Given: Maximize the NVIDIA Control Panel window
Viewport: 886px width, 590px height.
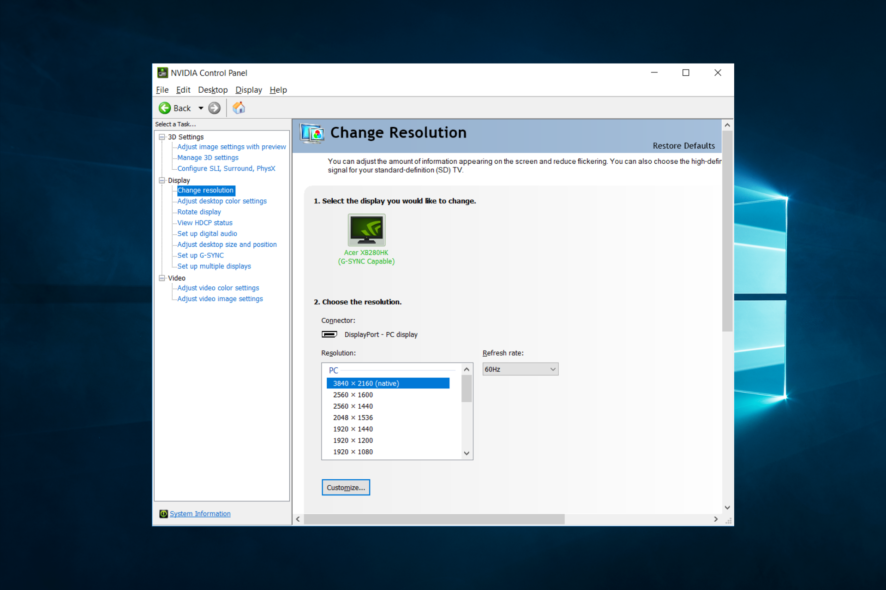Looking at the screenshot, I should click(686, 72).
